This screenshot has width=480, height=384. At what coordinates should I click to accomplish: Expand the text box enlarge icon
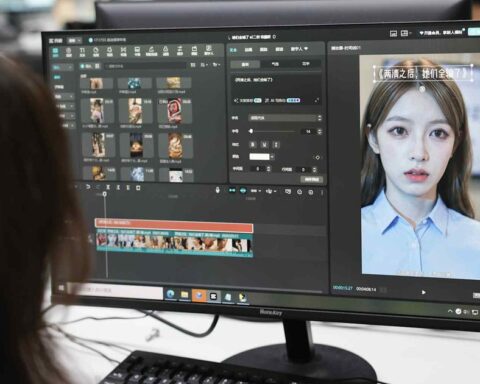tap(317, 100)
